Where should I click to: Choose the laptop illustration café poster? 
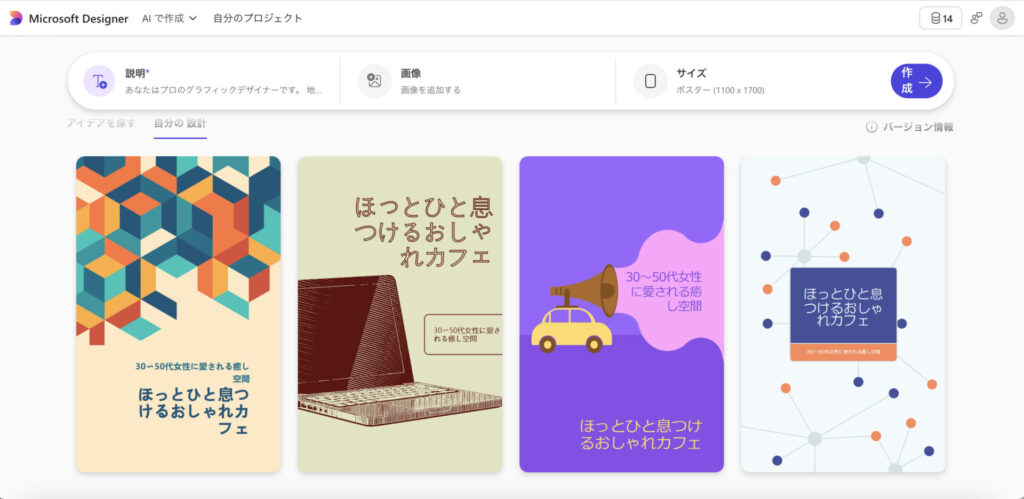click(x=400, y=313)
